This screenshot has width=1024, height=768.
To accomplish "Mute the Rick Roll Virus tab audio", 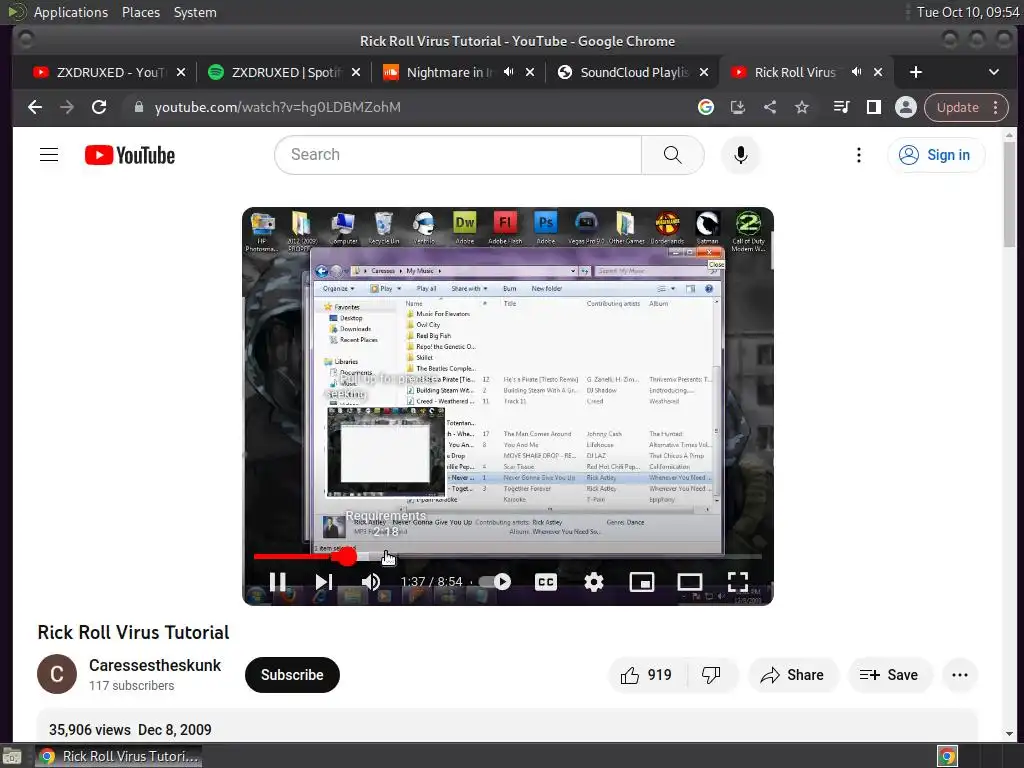I will click(856, 72).
